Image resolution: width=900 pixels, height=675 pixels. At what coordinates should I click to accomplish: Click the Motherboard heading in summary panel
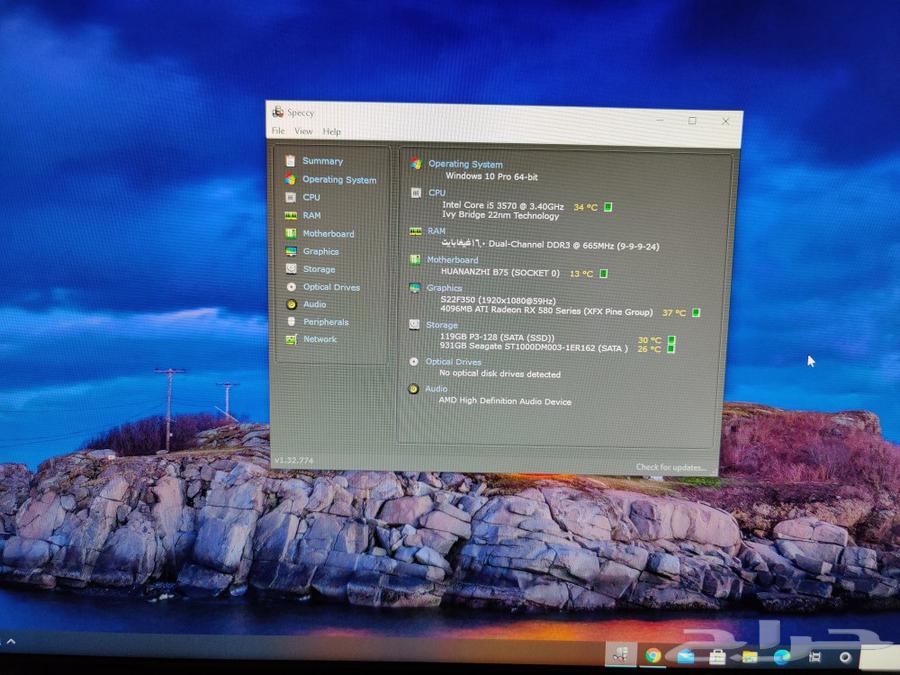[x=452, y=260]
